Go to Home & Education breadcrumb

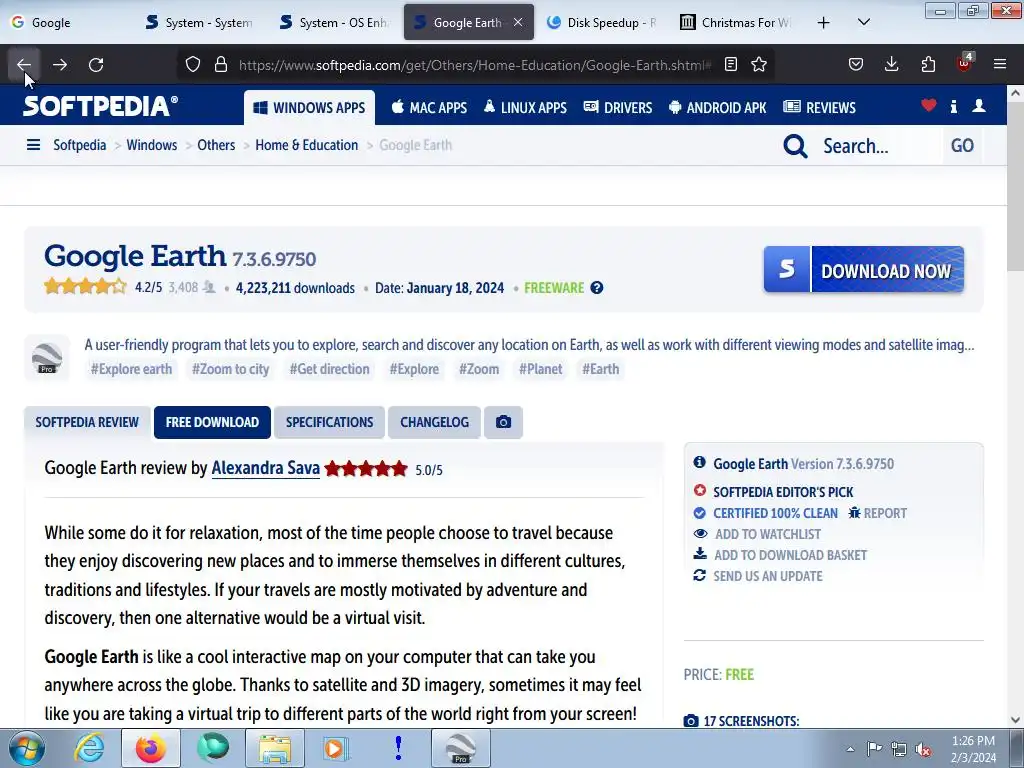(306, 145)
